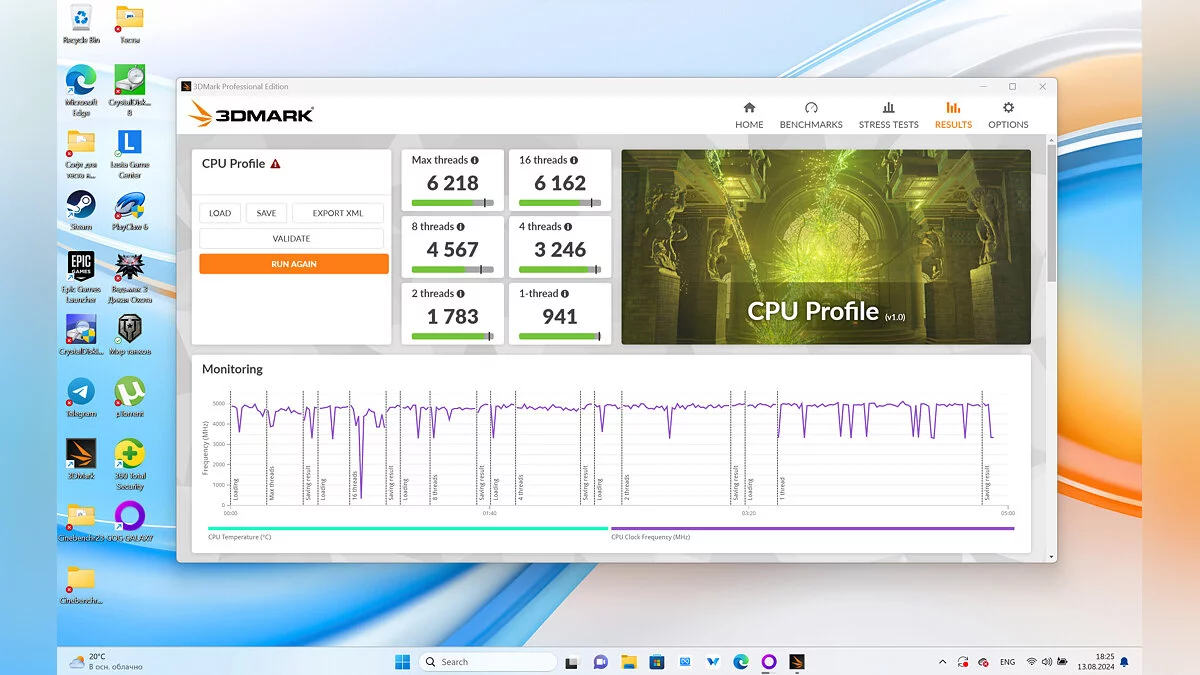The width and height of the screenshot is (1200, 675).
Task: Open the Options tab
Action: 1008,115
